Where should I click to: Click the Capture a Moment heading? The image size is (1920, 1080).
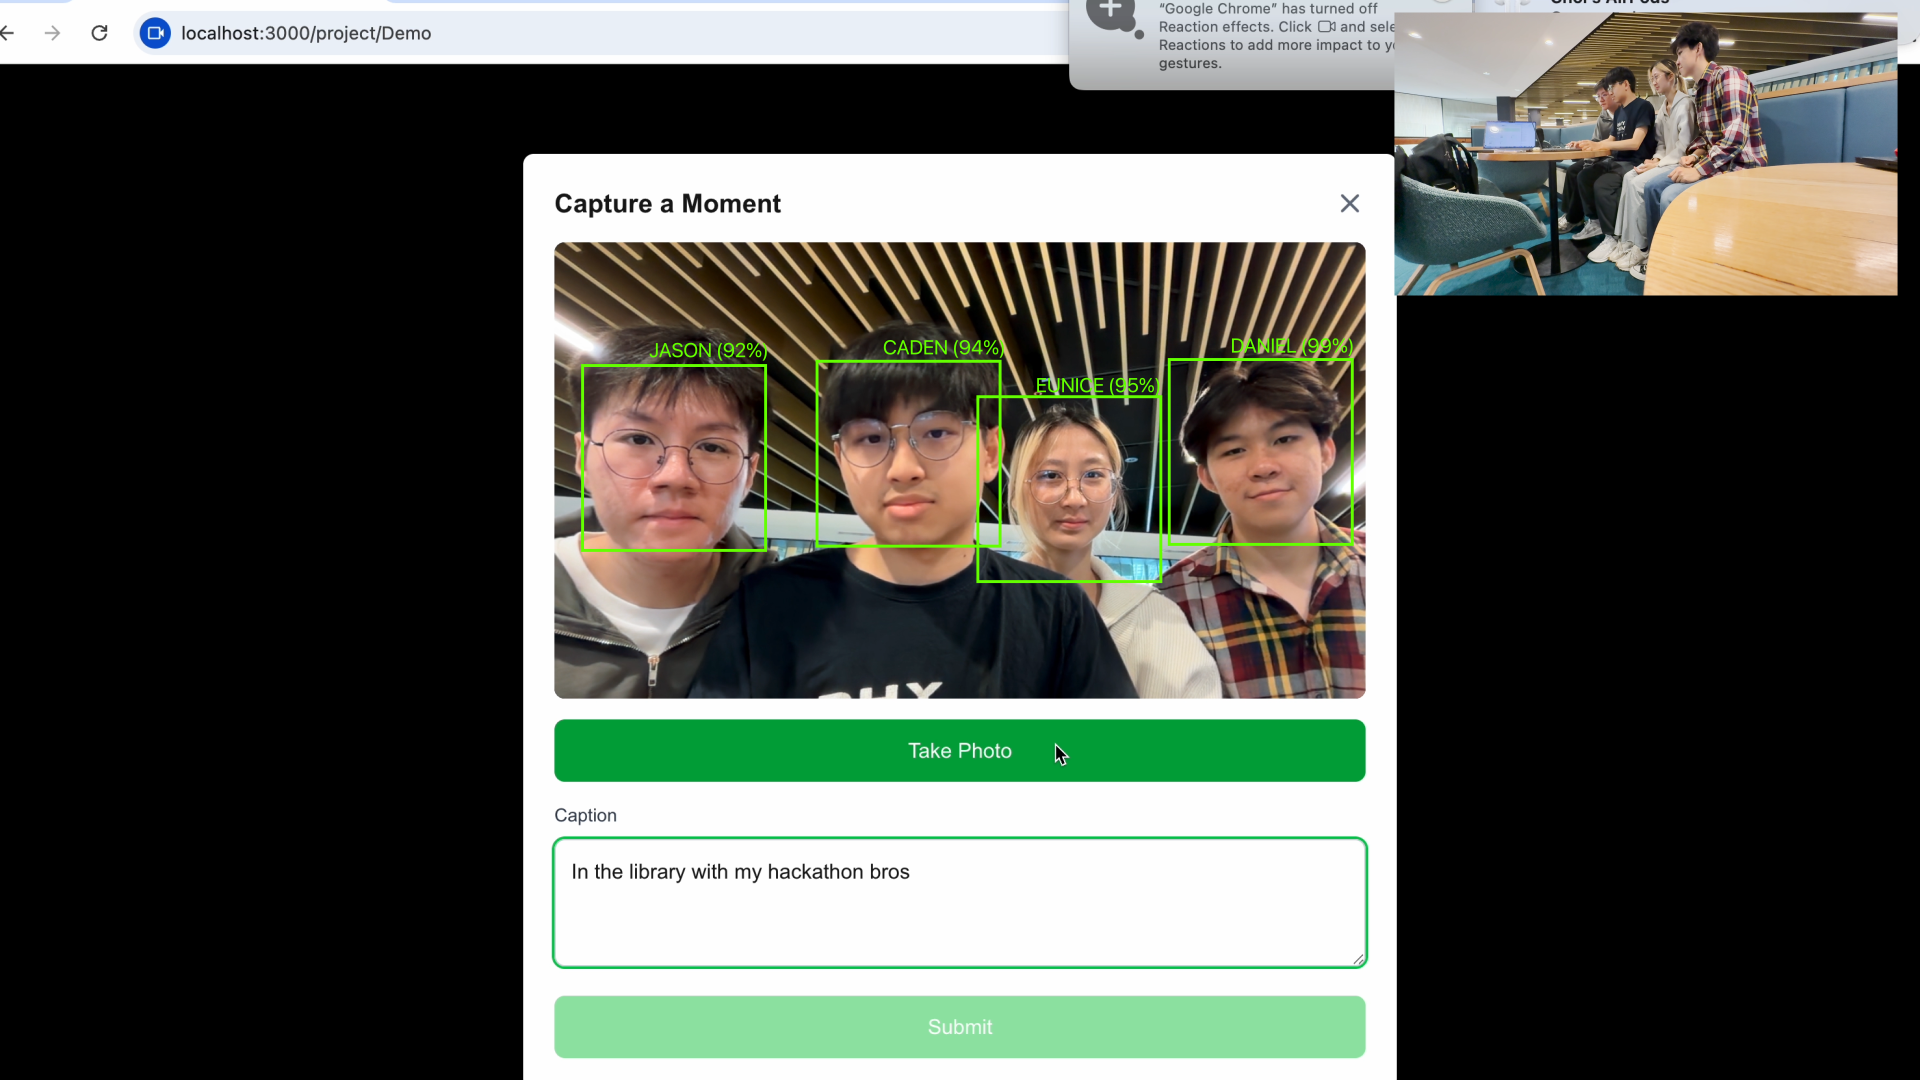pos(667,204)
